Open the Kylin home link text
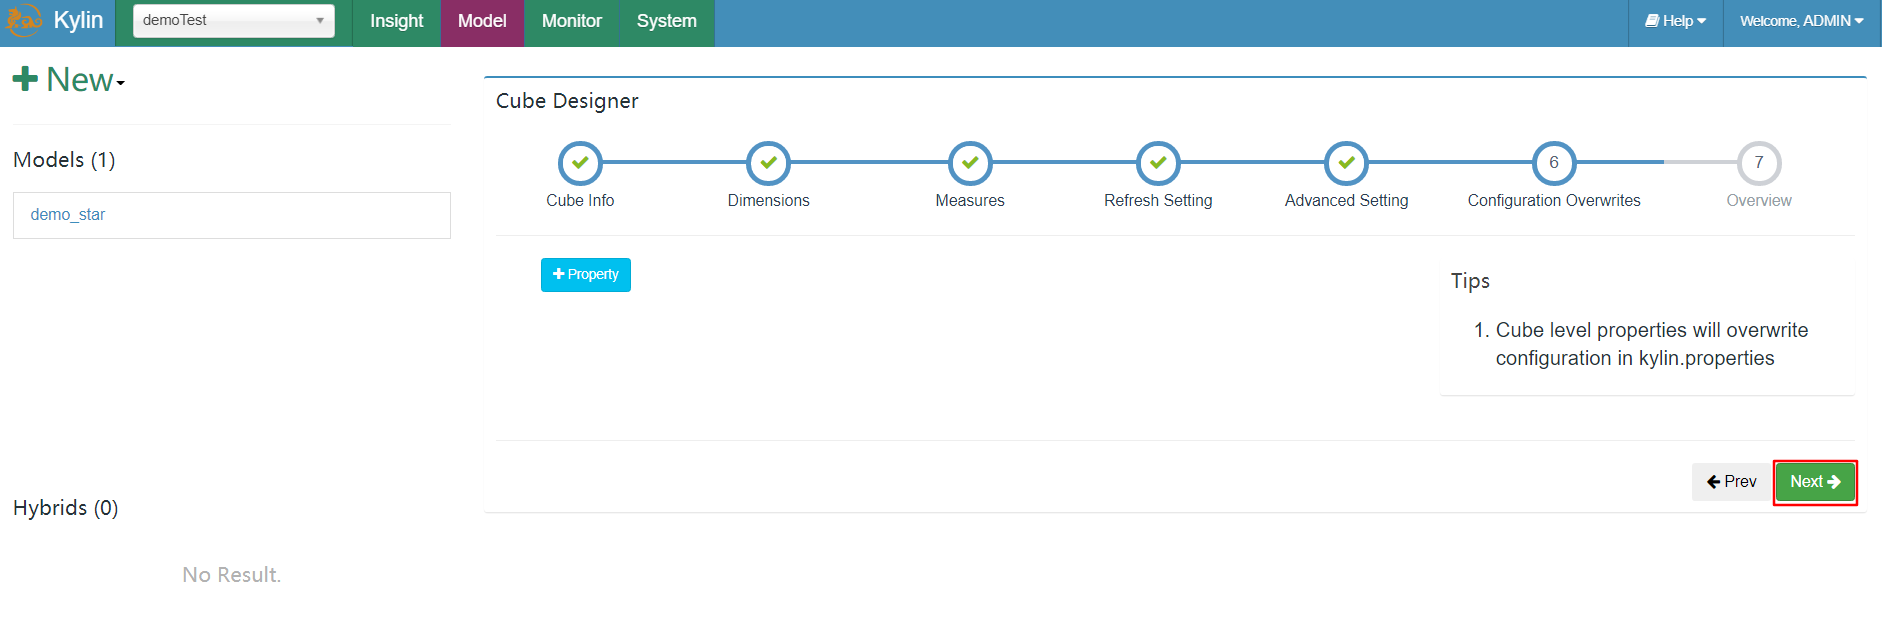Screen dimensions: 1882x629 (x=78, y=20)
